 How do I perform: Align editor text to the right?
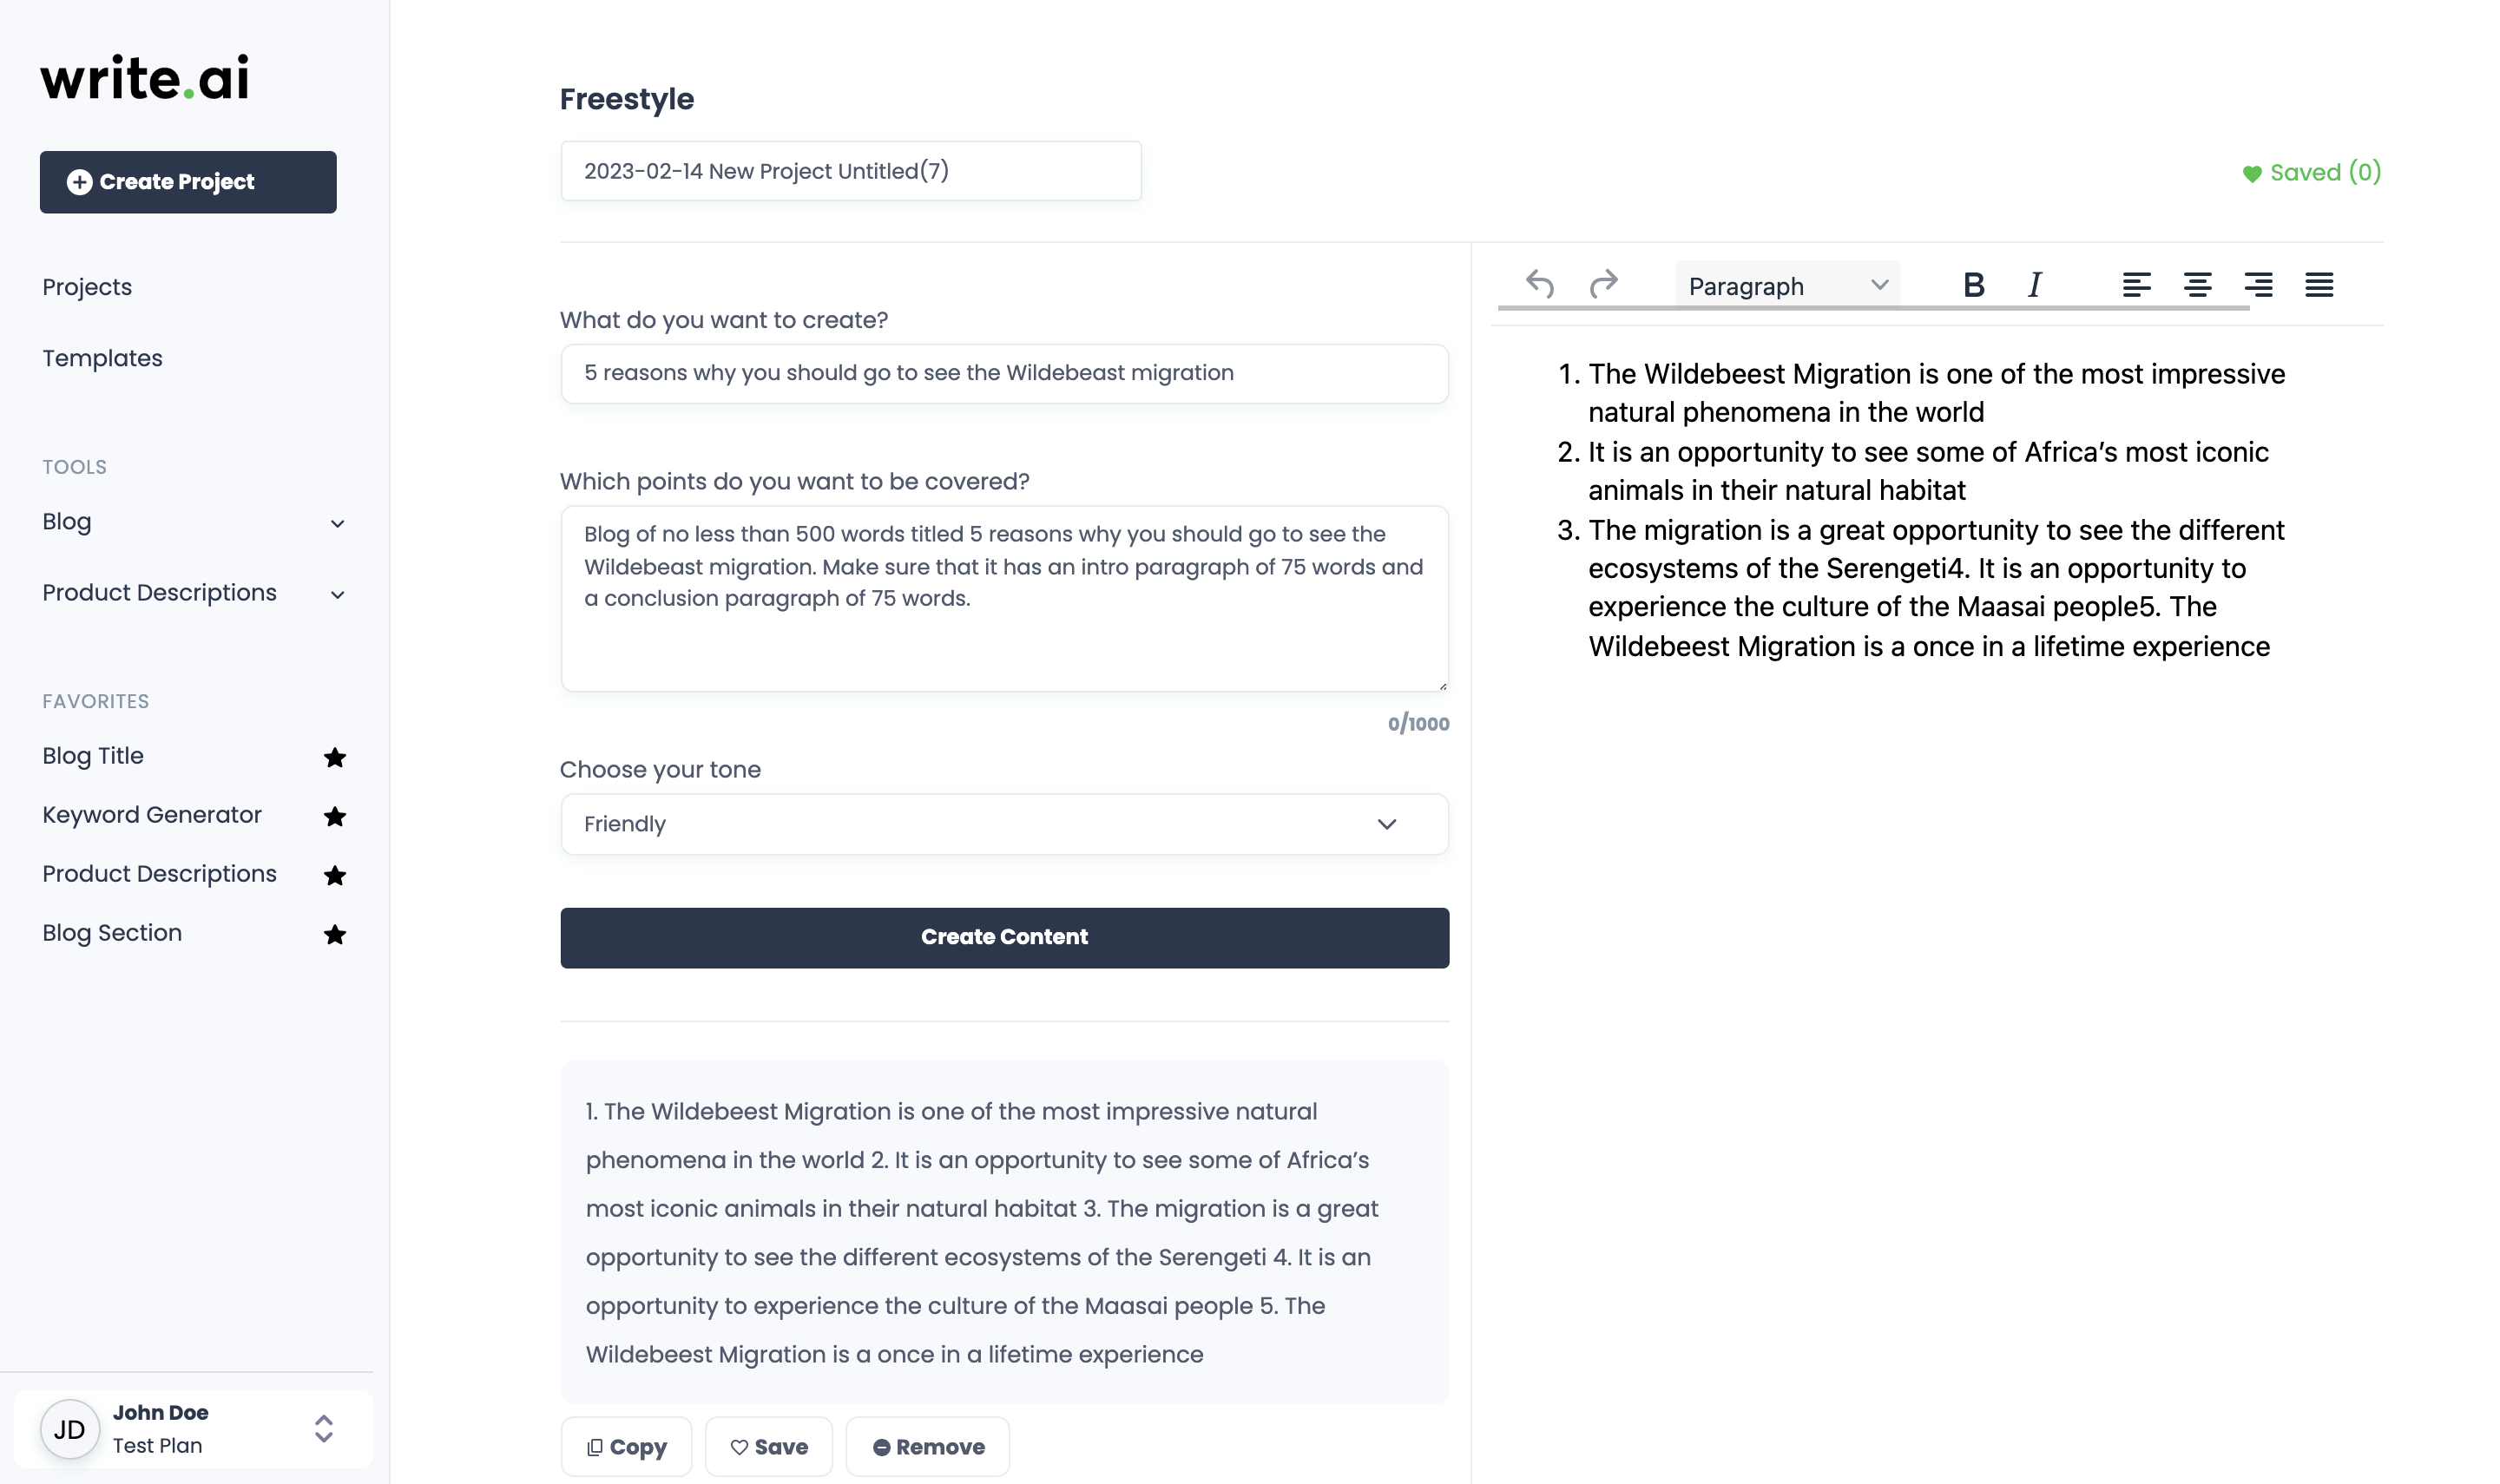click(2258, 286)
